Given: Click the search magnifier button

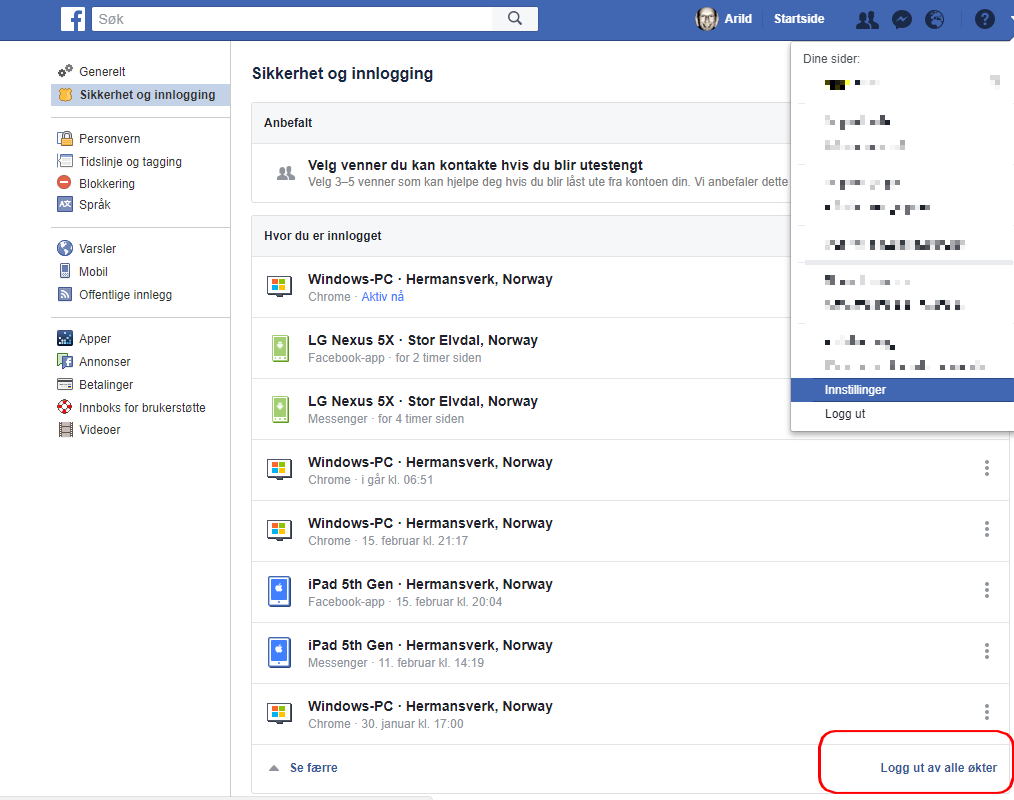Looking at the screenshot, I should pos(515,19).
